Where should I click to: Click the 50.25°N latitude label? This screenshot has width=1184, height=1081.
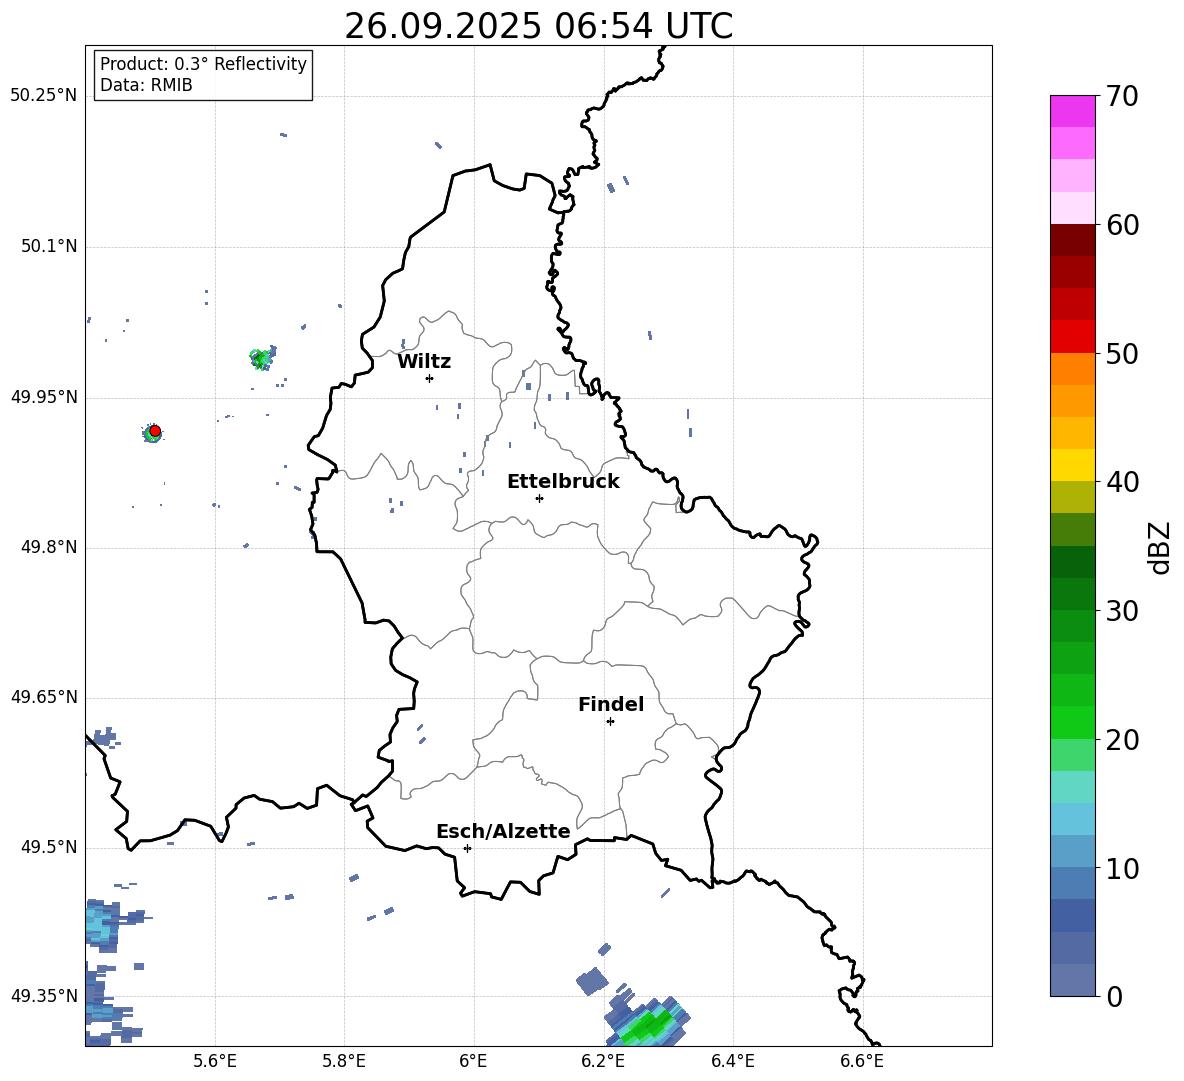tap(44, 96)
